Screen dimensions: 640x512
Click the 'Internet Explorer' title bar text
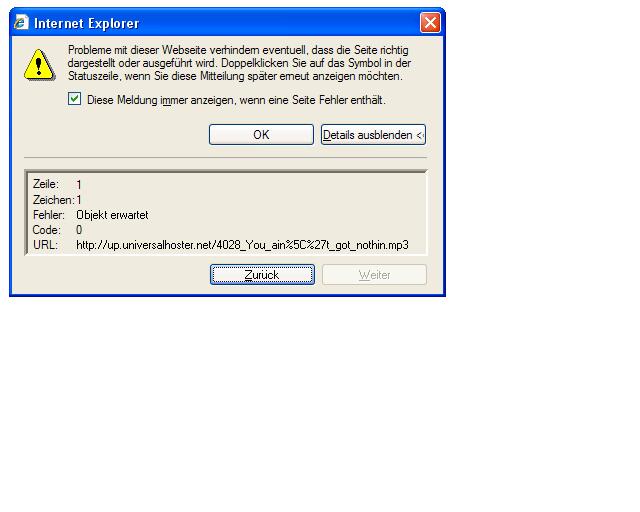(x=87, y=23)
